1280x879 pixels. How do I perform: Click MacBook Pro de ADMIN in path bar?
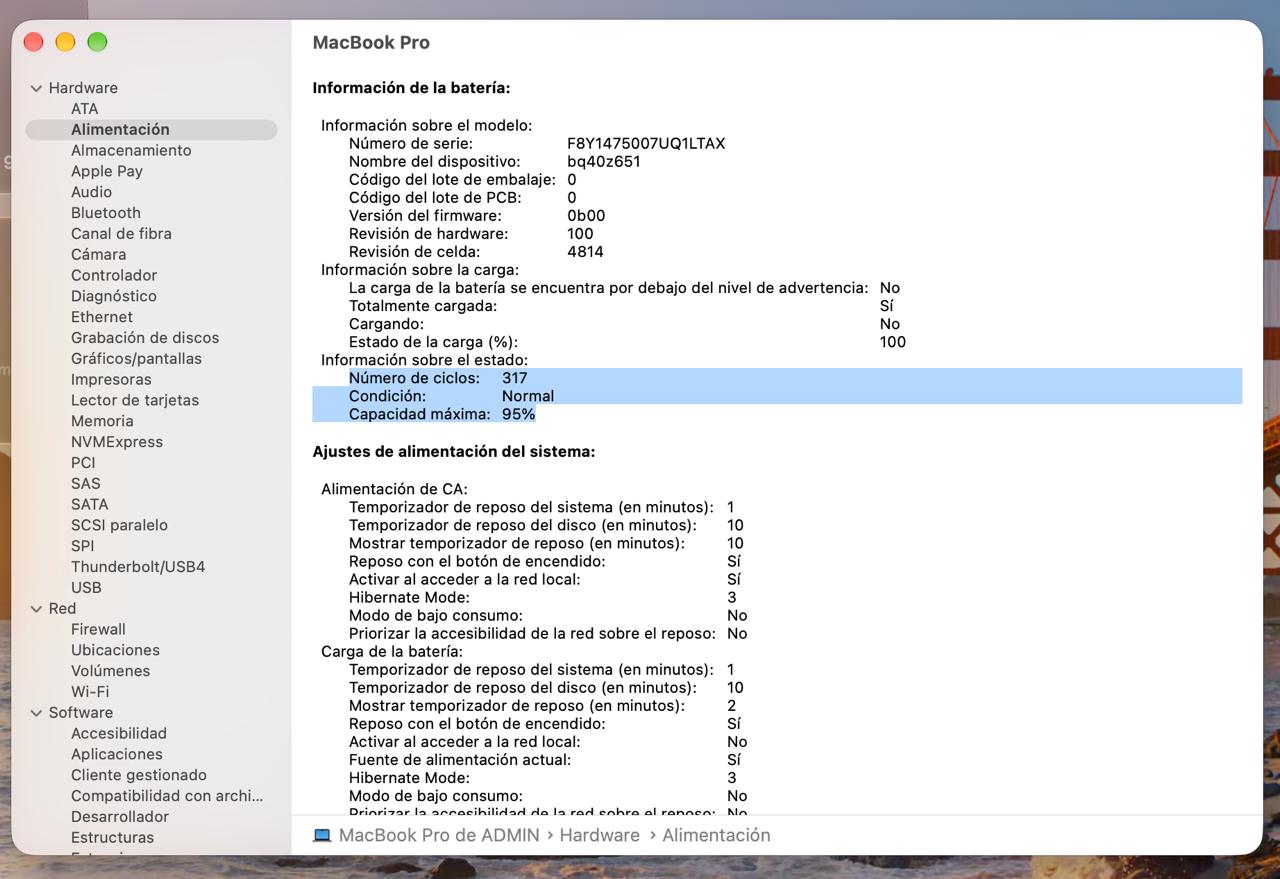(x=439, y=835)
